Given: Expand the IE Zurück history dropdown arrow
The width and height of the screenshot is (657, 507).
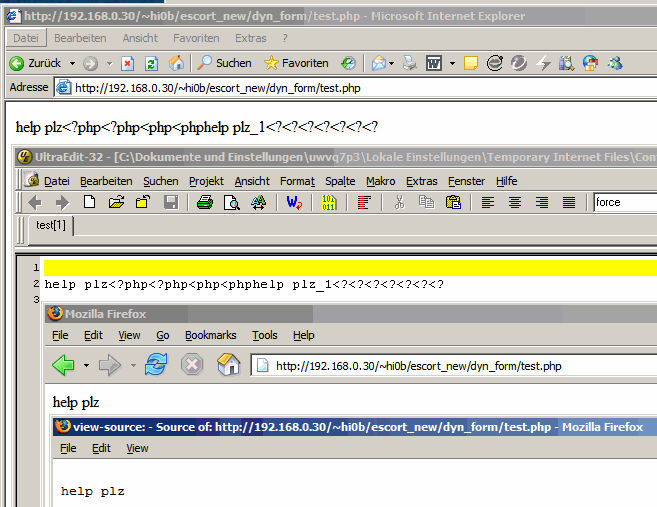Looking at the screenshot, I should (70, 63).
